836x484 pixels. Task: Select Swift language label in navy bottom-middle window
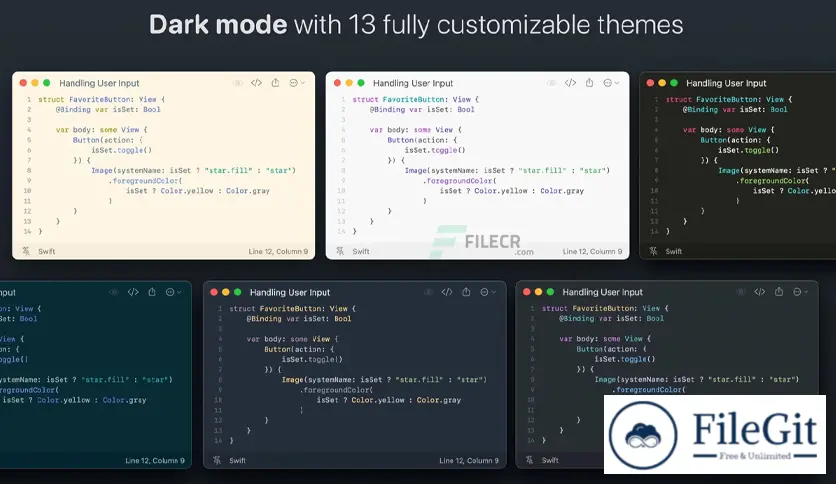237,461
